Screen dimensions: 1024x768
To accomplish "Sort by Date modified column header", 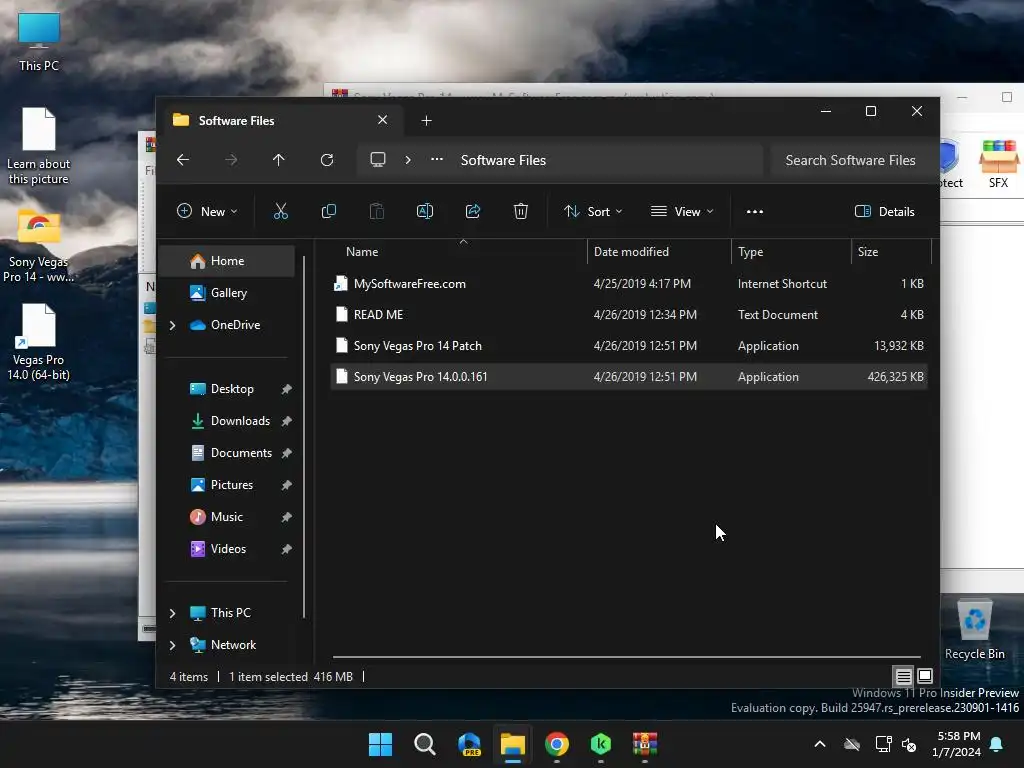I will (x=659, y=251).
